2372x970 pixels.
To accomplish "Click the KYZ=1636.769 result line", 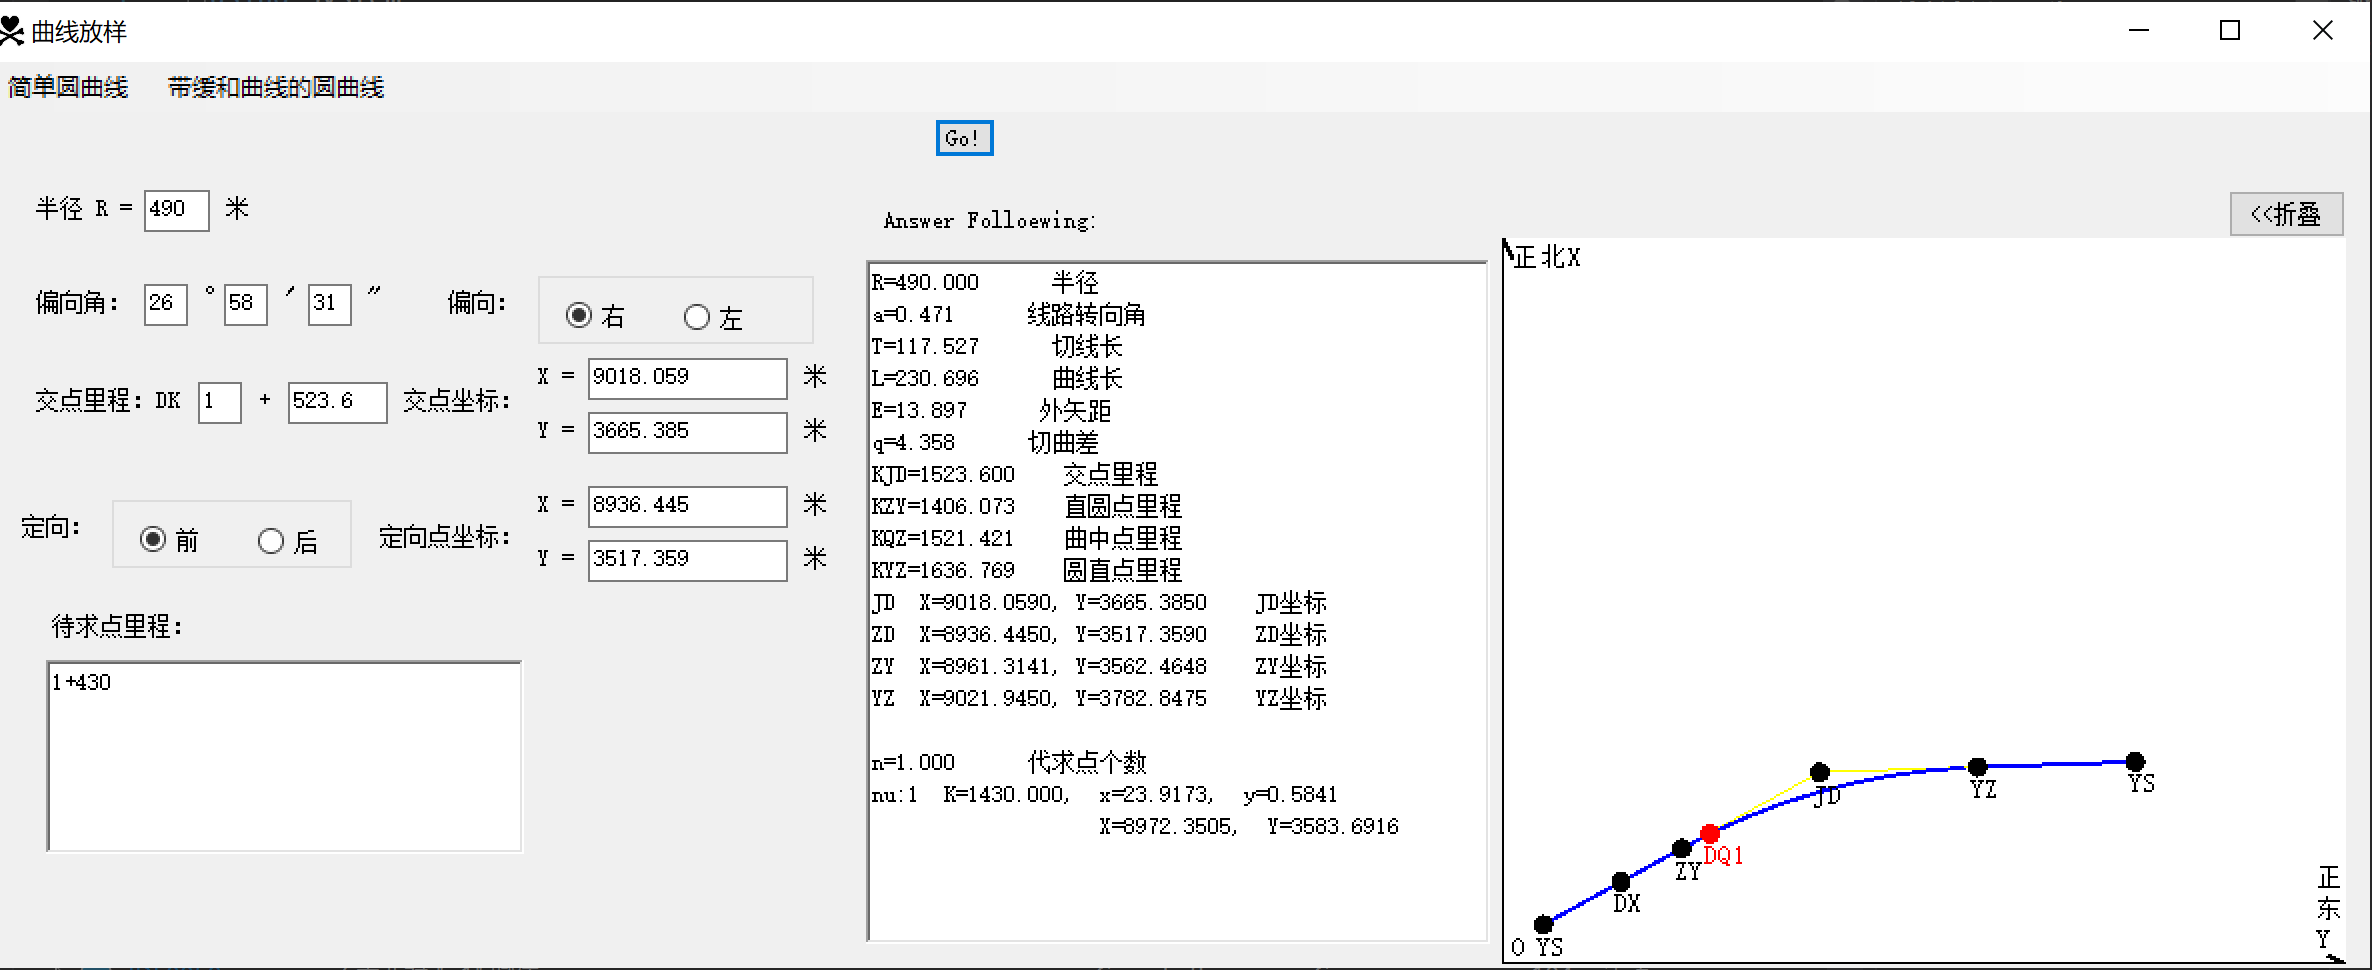I will point(1026,570).
